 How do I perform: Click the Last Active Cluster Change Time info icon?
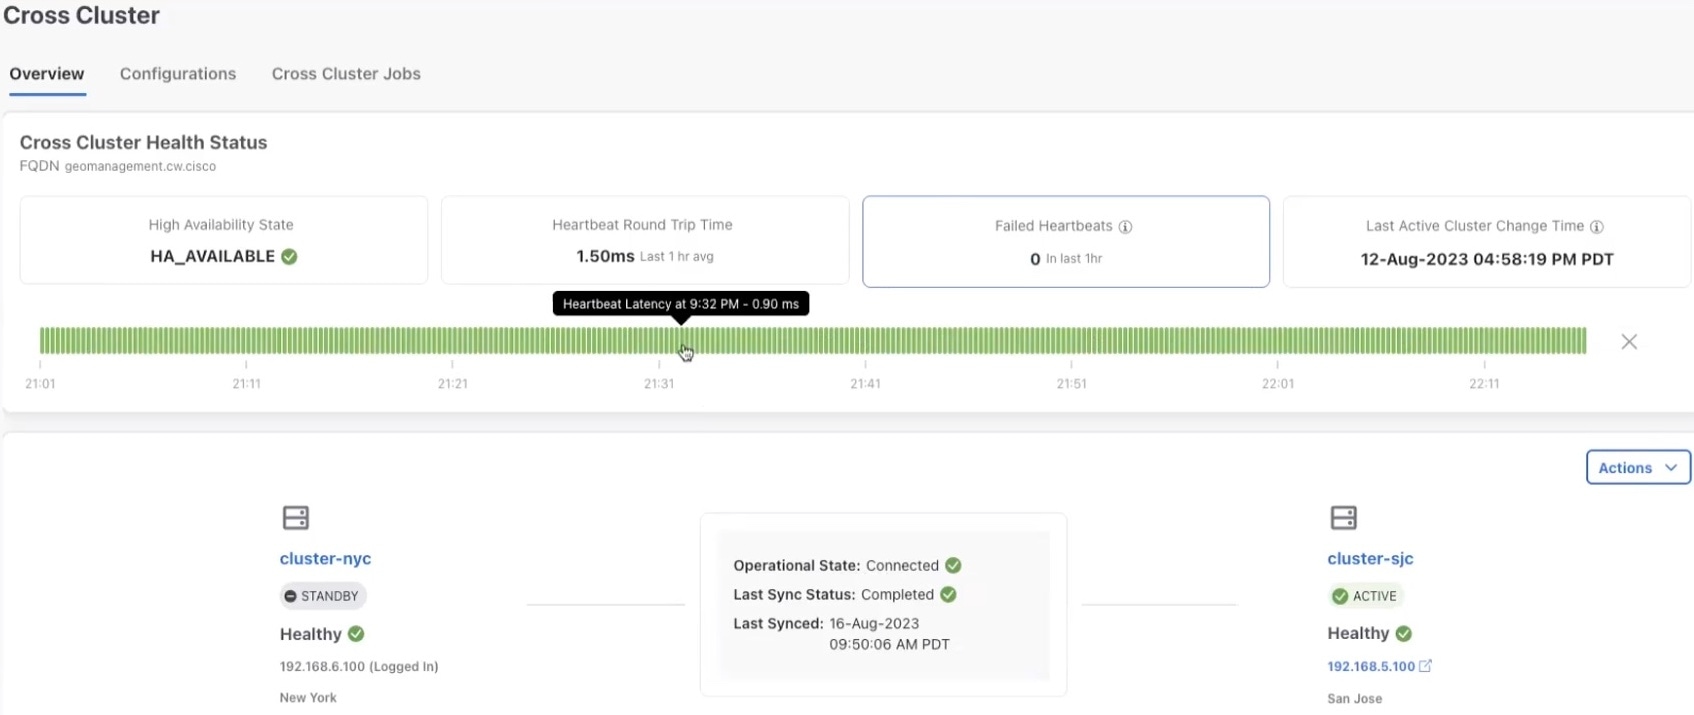point(1597,227)
